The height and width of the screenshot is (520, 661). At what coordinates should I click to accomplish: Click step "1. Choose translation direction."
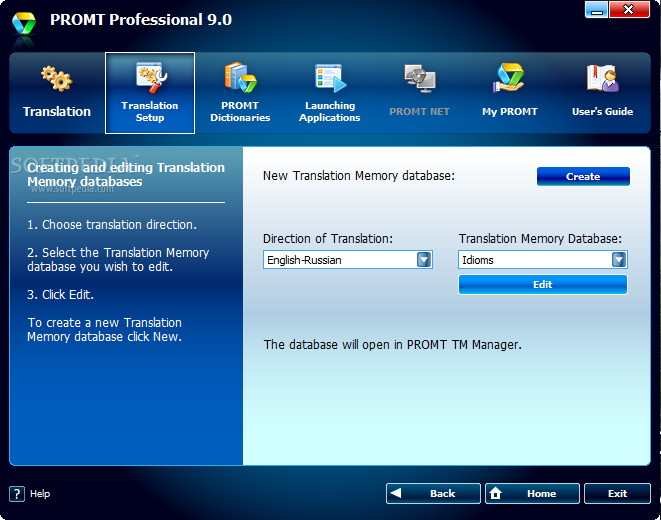112,225
